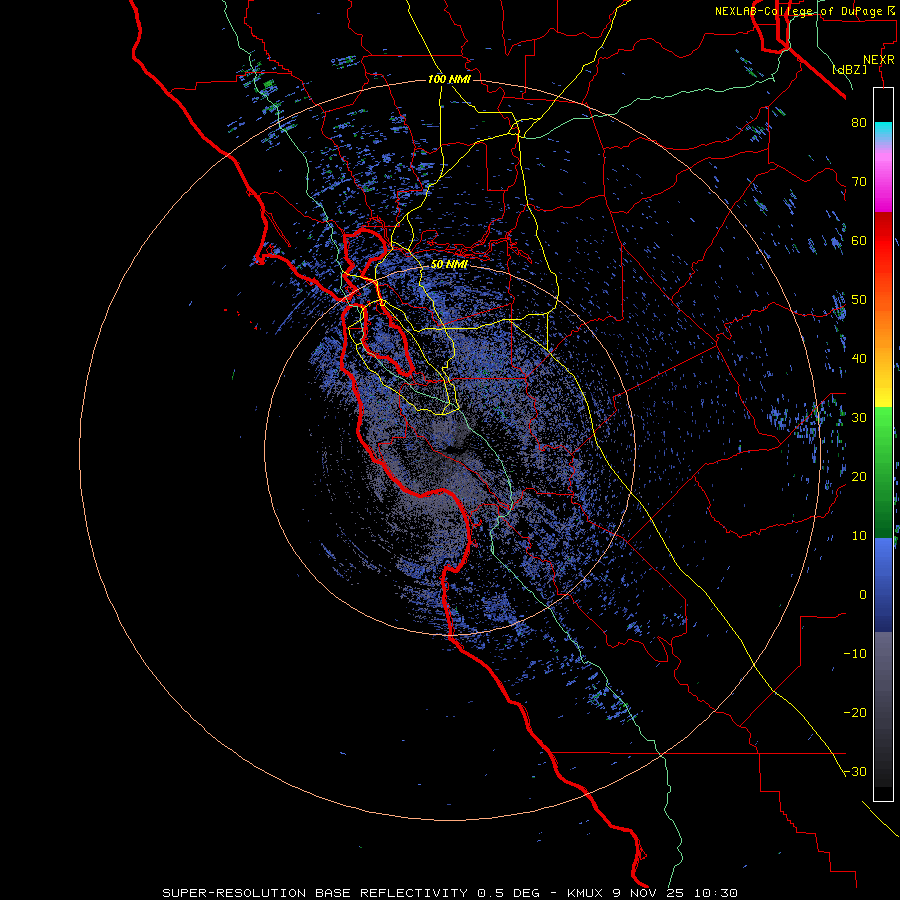
Task: Click the 50 NMI range ring label
Action: tap(449, 265)
